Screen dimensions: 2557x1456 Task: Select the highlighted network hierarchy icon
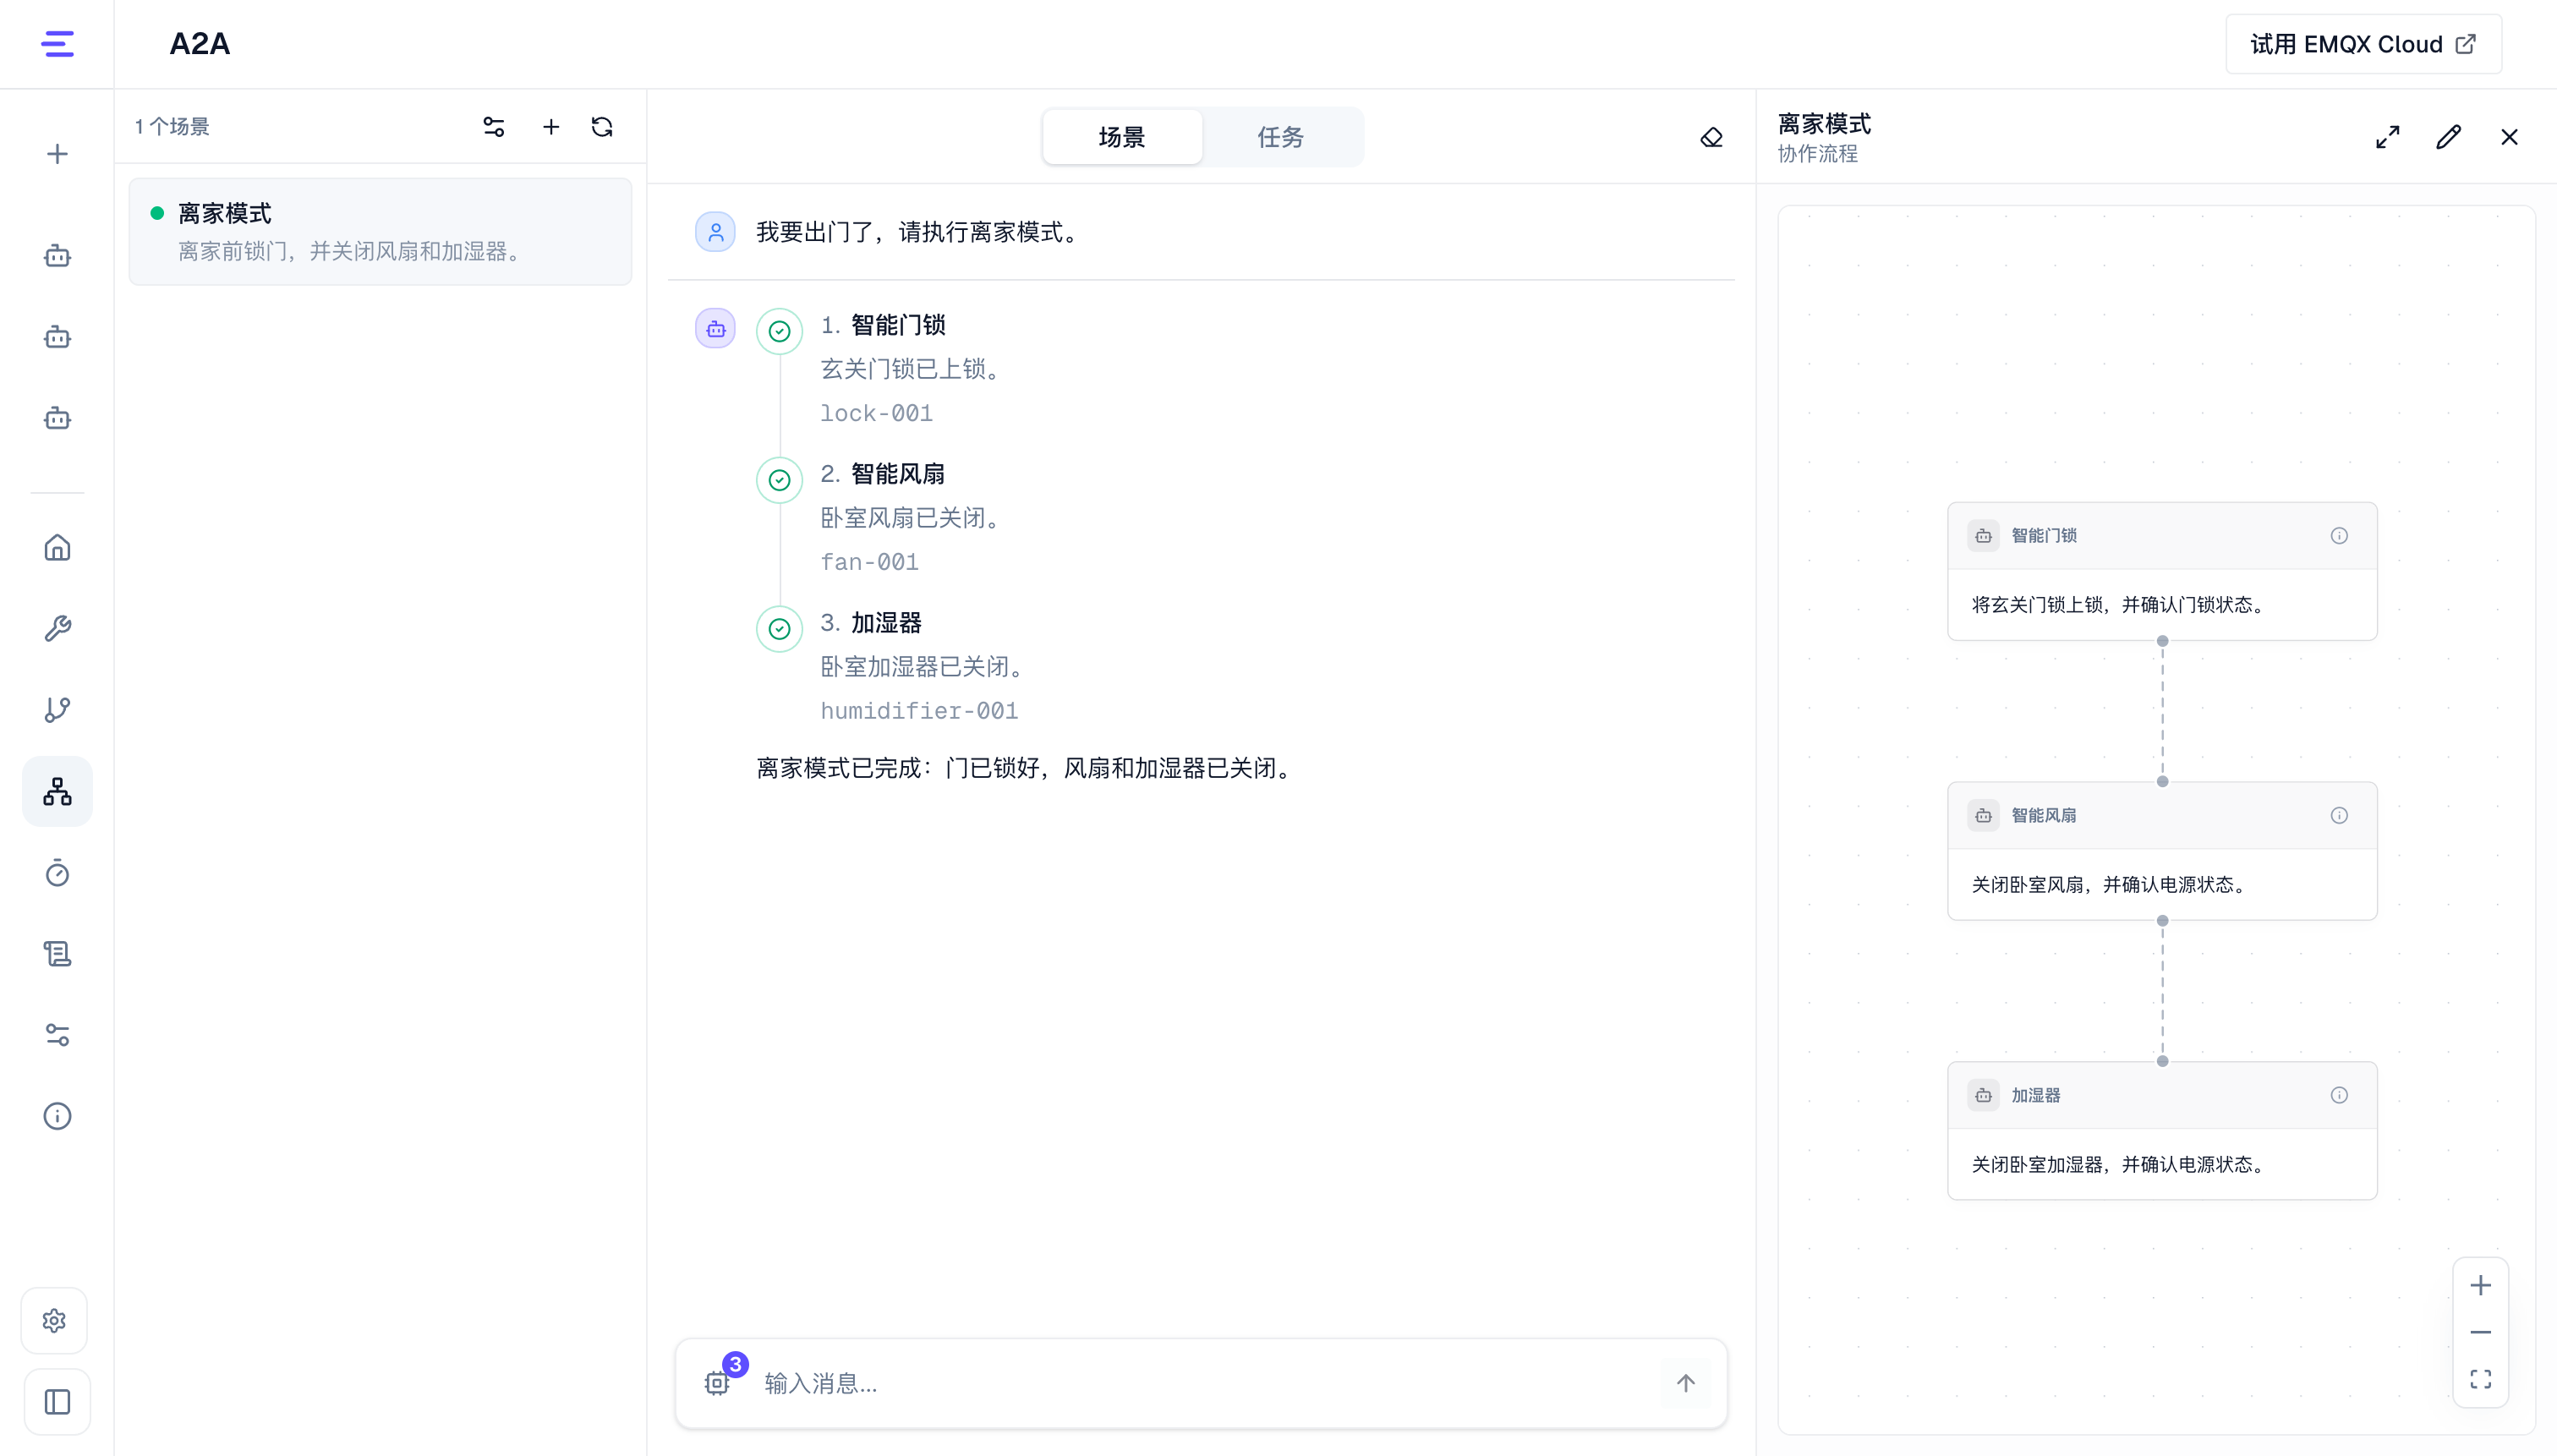click(57, 791)
